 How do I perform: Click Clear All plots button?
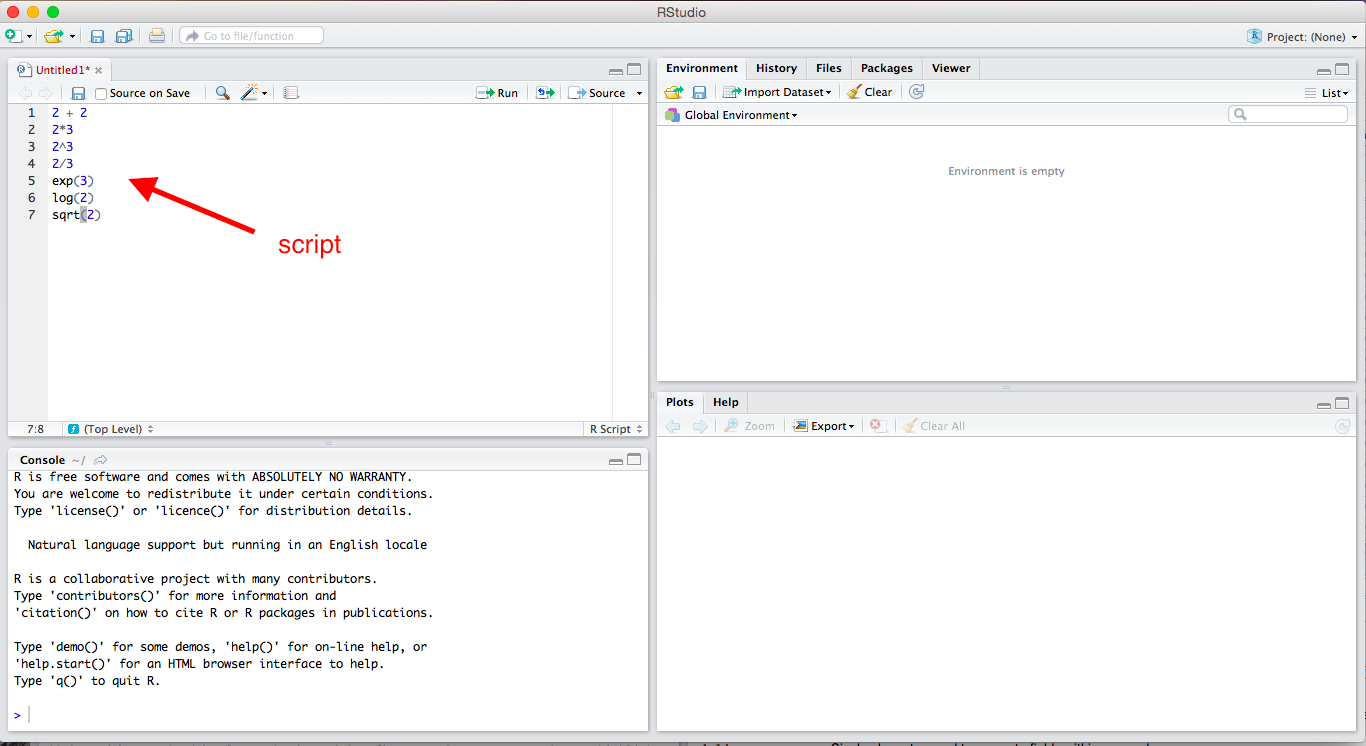[934, 426]
